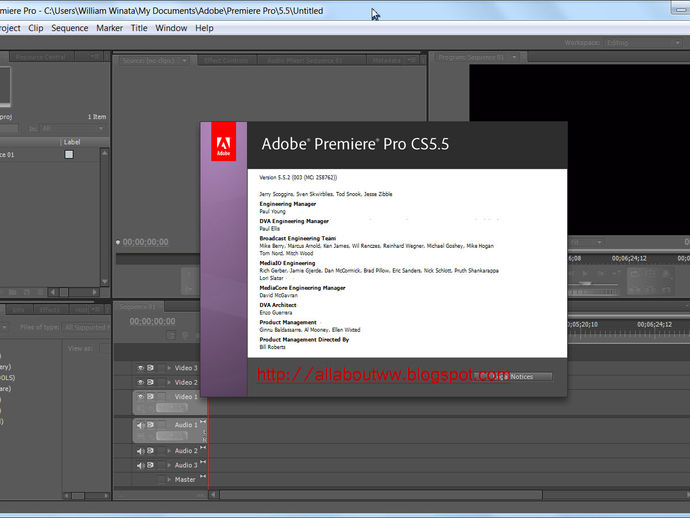Open the Project panel In: filter dropdown
The height and width of the screenshot is (518, 690).
click(73, 129)
